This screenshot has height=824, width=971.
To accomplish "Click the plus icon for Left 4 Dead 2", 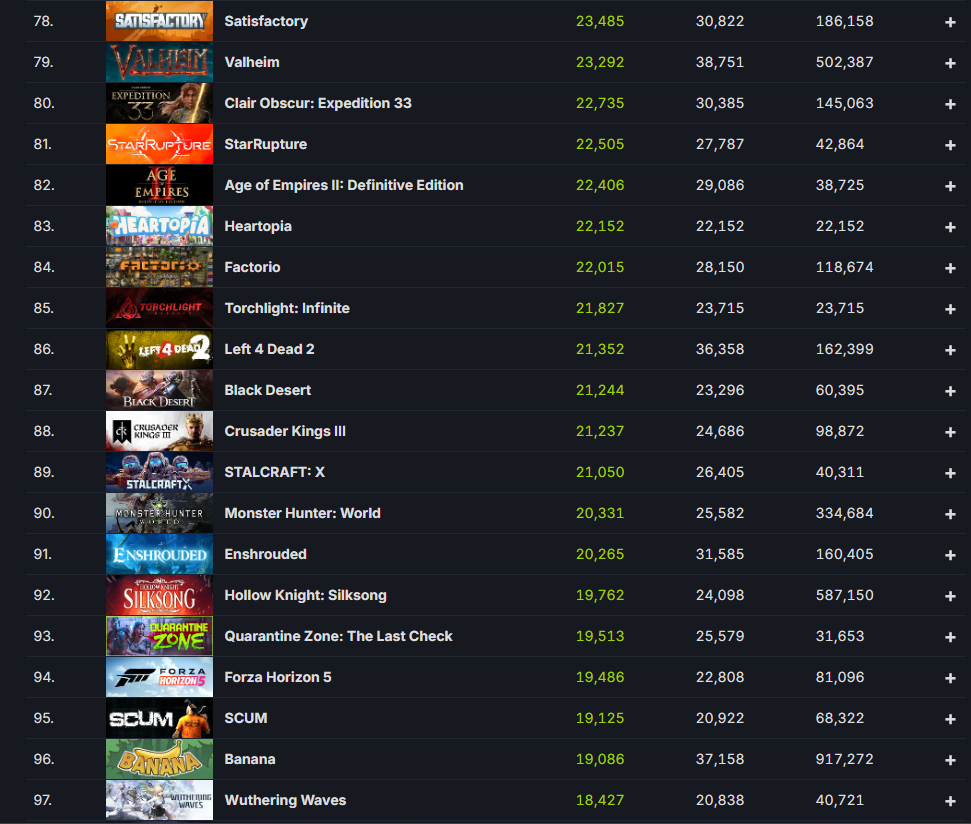I will click(x=950, y=350).
